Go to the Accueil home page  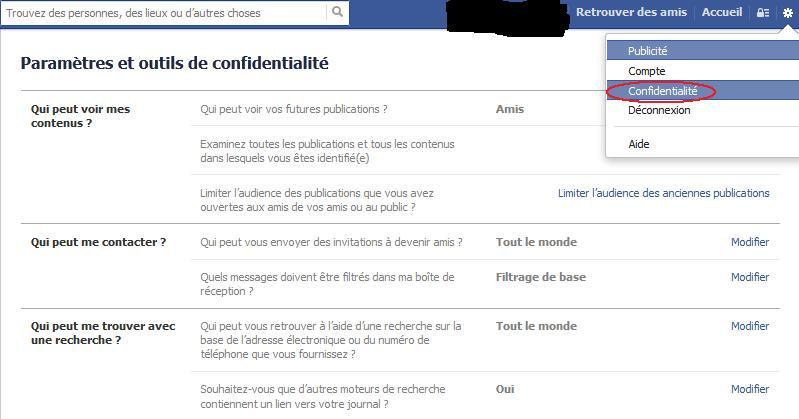point(722,12)
